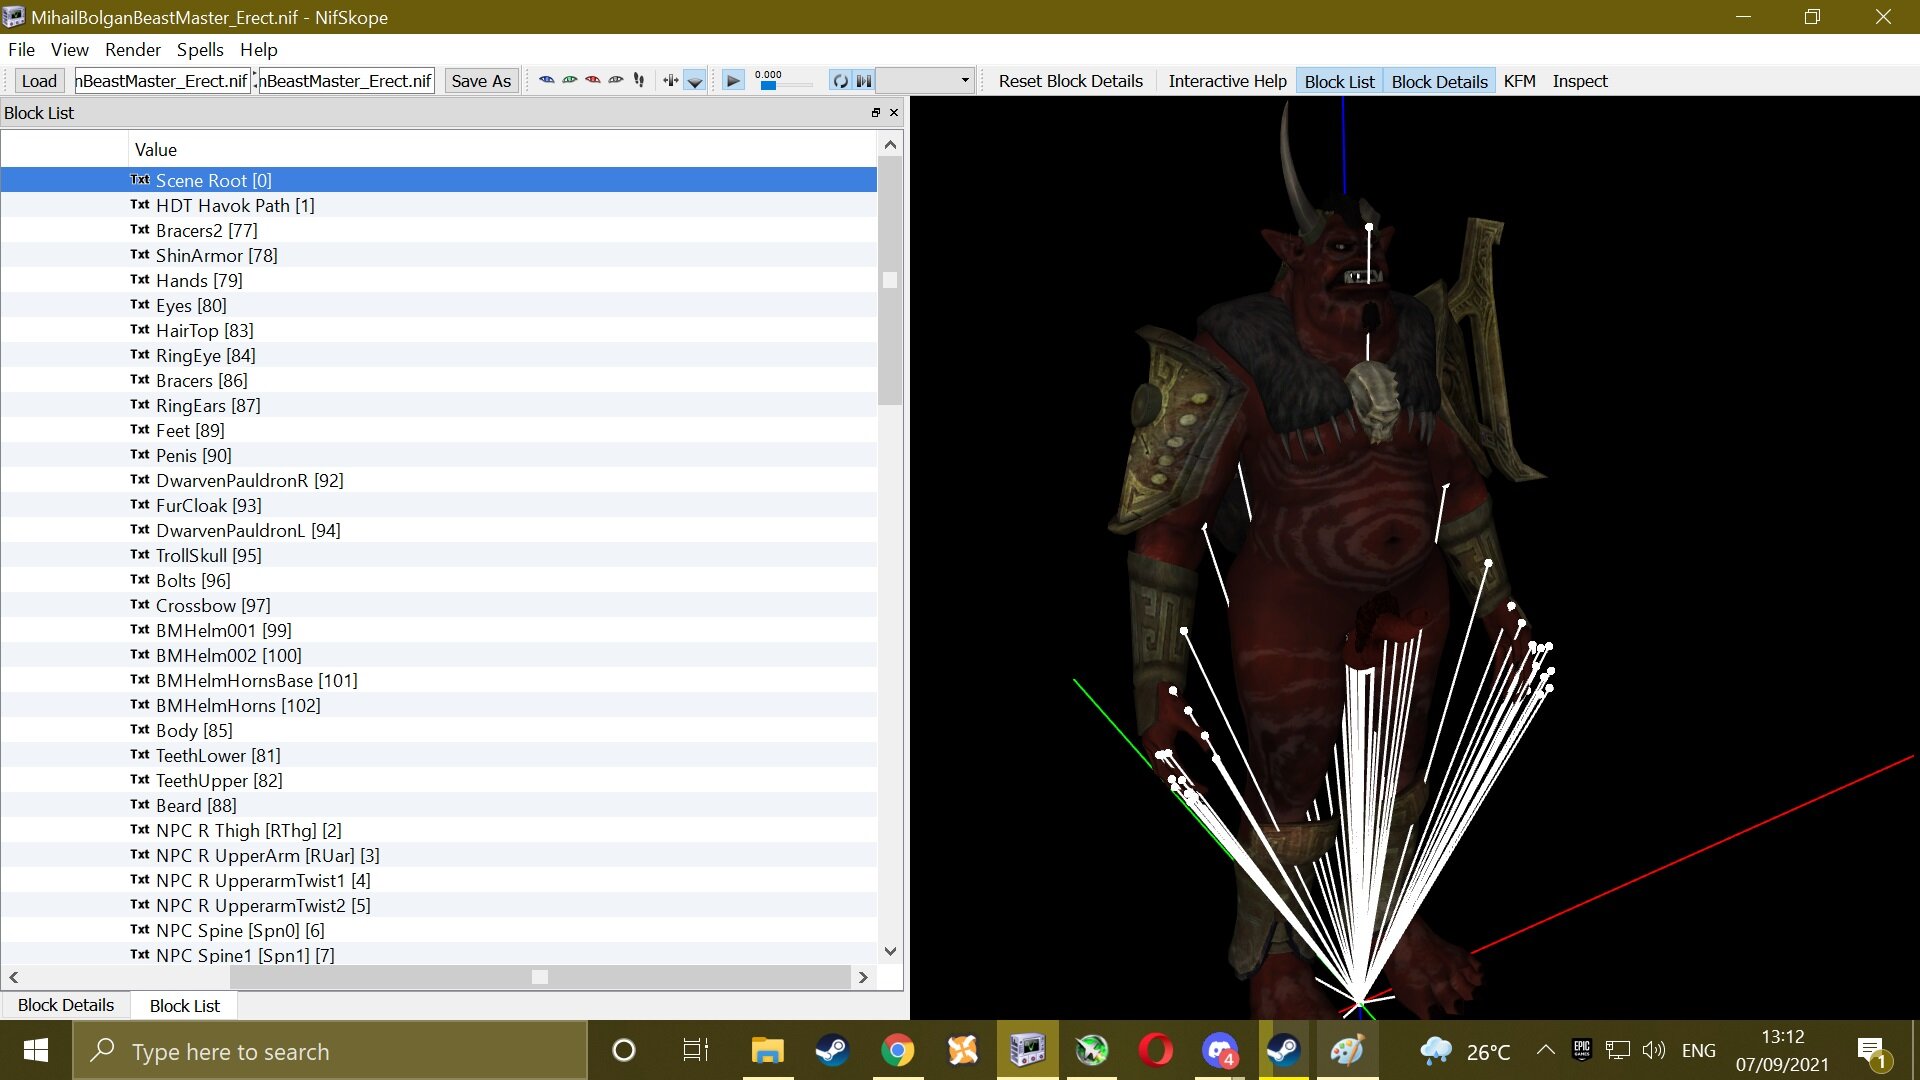Image resolution: width=1920 pixels, height=1080 pixels.
Task: Click block list scroll down arrow
Action: (x=890, y=951)
